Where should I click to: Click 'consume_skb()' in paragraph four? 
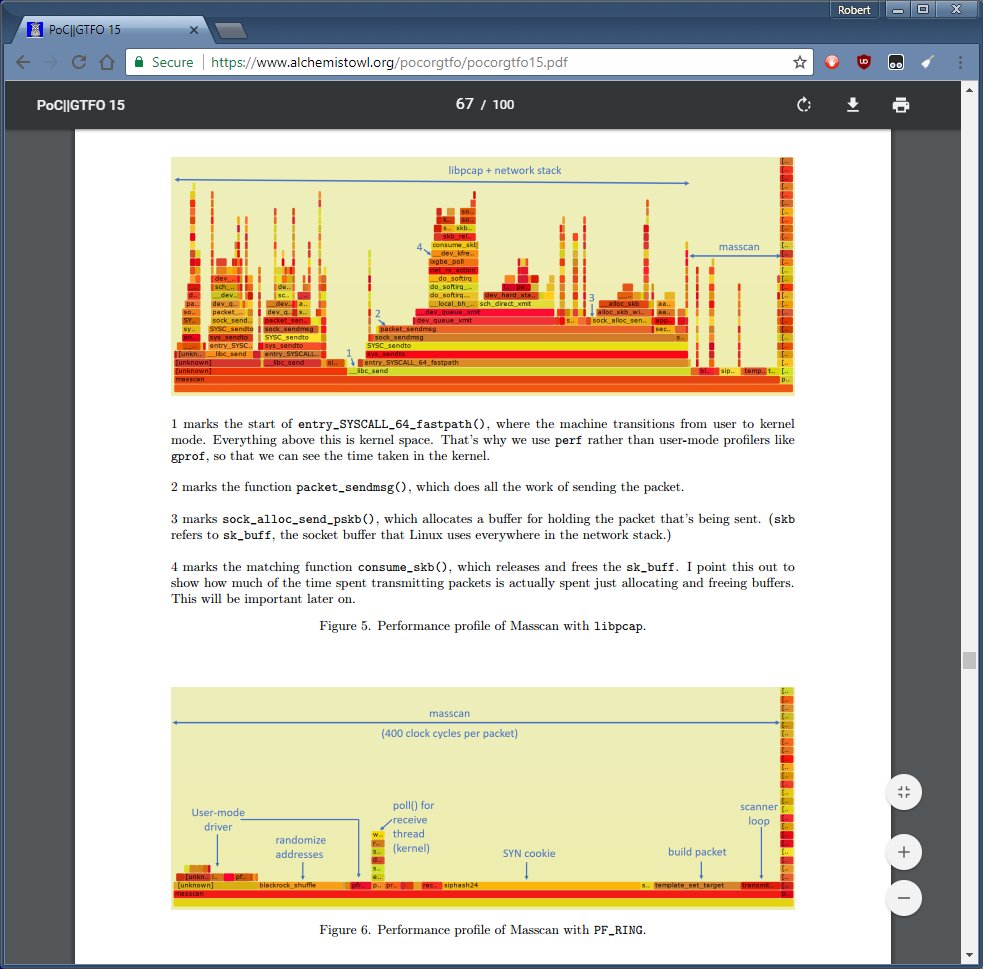click(x=404, y=567)
